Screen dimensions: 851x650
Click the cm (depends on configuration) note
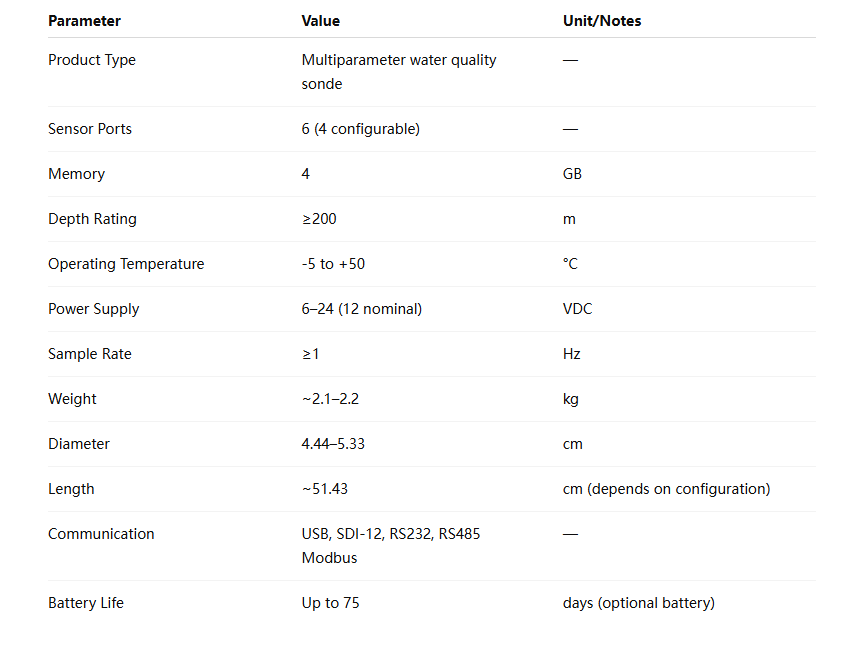(666, 489)
